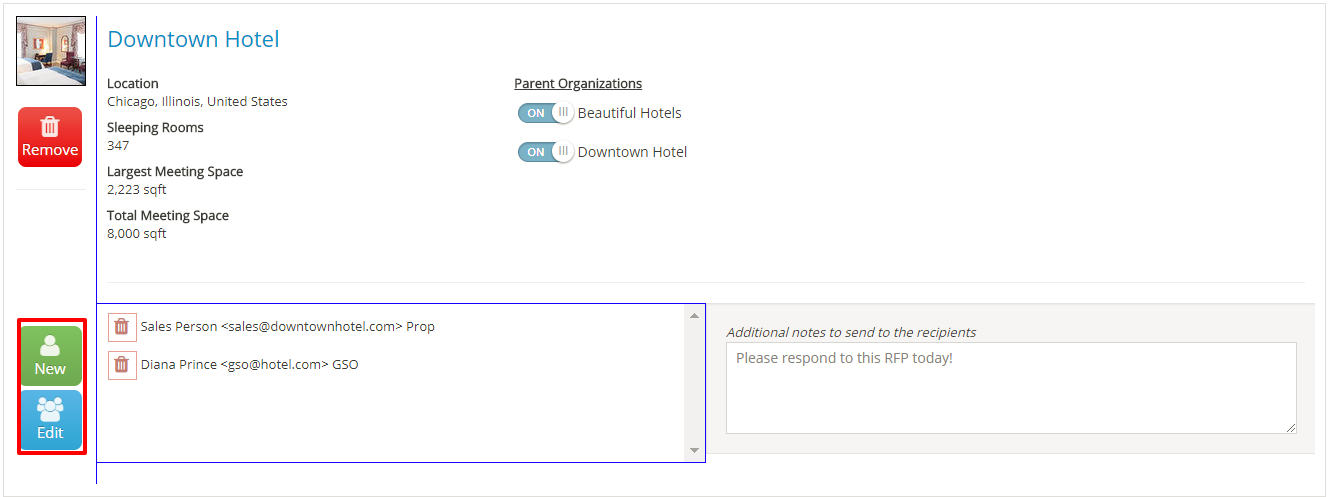Click the hotel room thumbnail image
Image resolution: width=1328 pixels, height=497 pixels.
tap(50, 51)
